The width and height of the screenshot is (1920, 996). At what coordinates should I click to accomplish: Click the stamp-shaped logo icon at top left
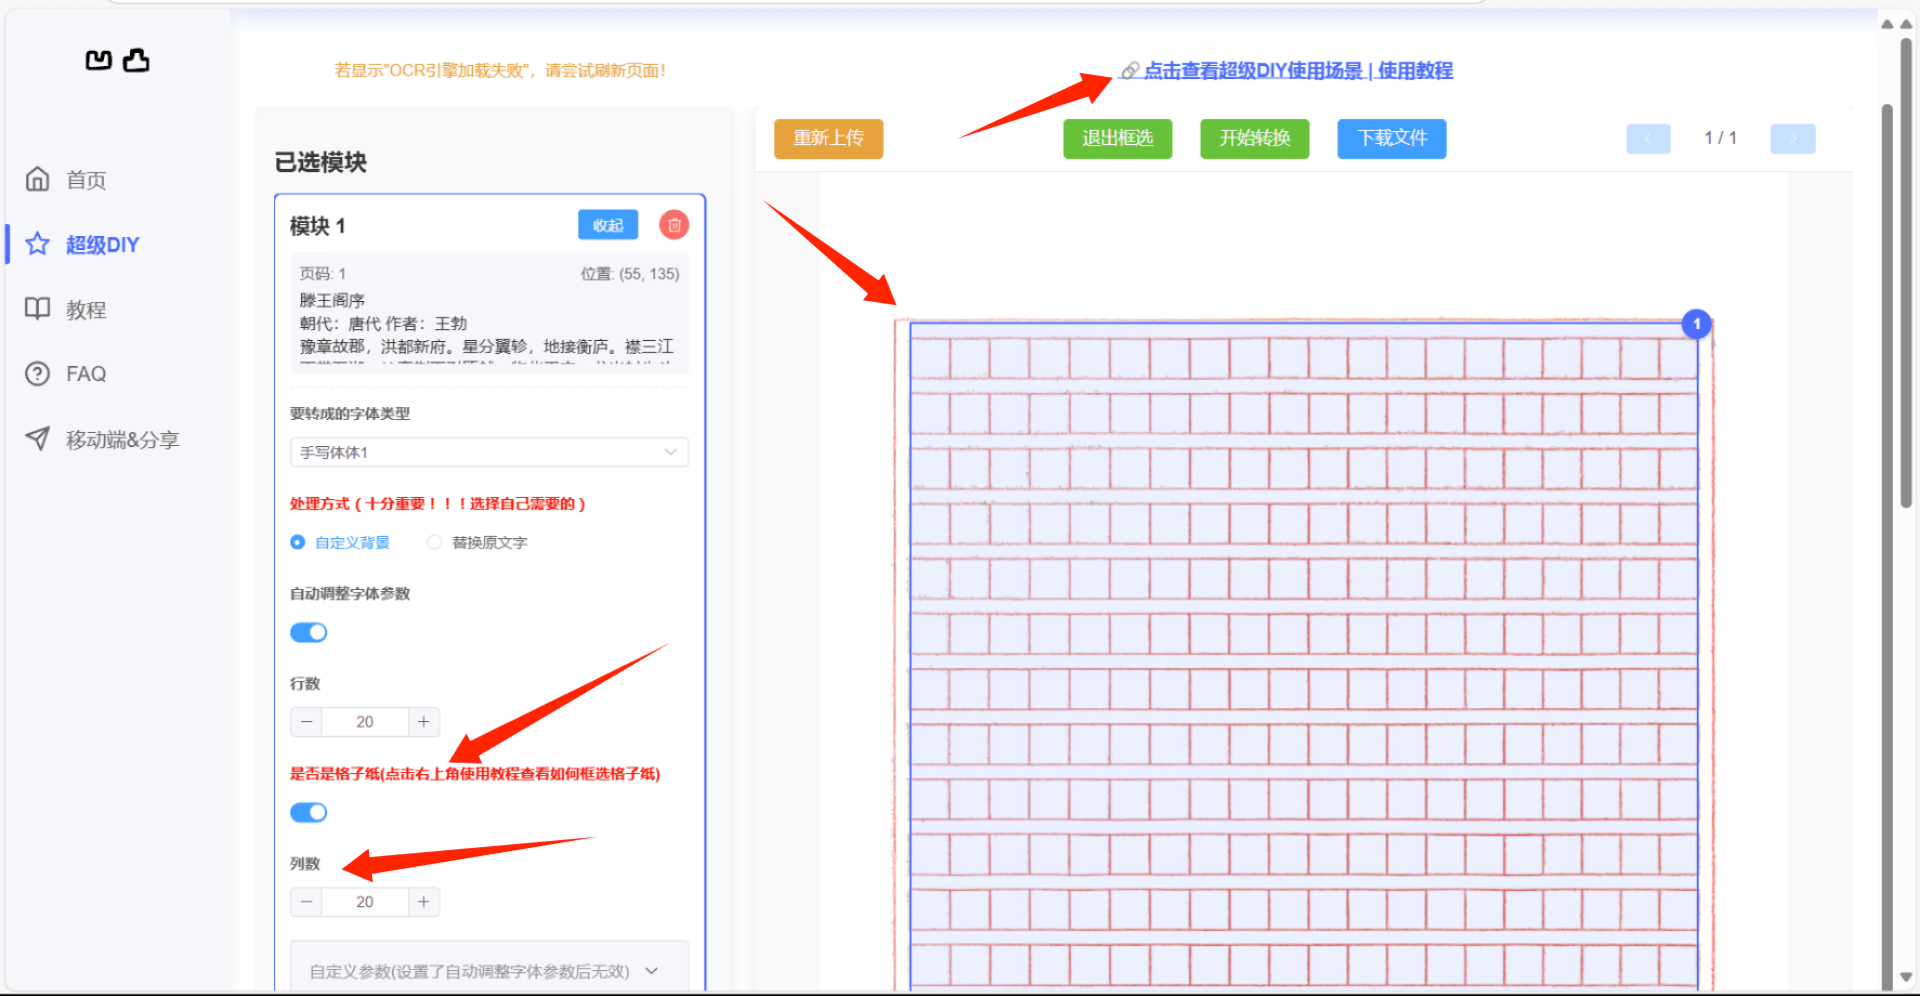pos(136,60)
